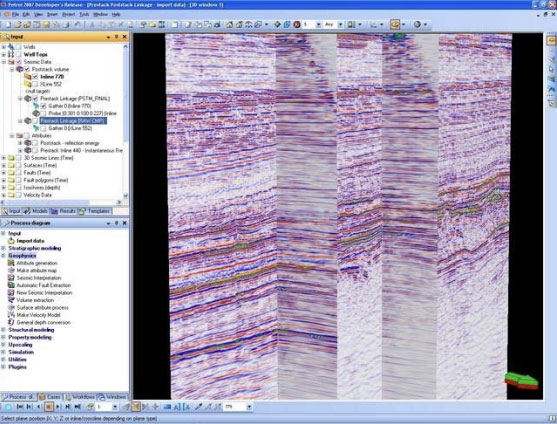Click the New project icon in the toolbar
This screenshot has height=424, width=557.
tap(8, 25)
